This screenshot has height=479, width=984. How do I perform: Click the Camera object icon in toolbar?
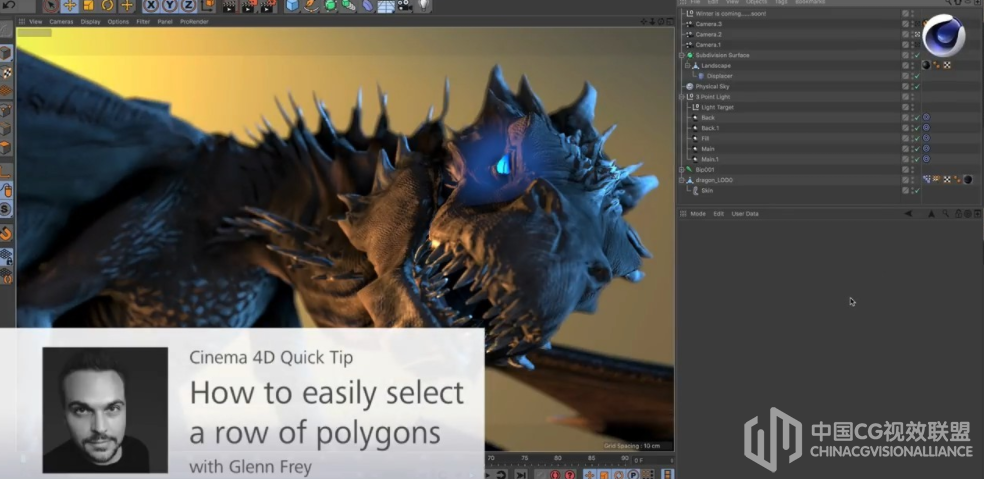pos(405,6)
